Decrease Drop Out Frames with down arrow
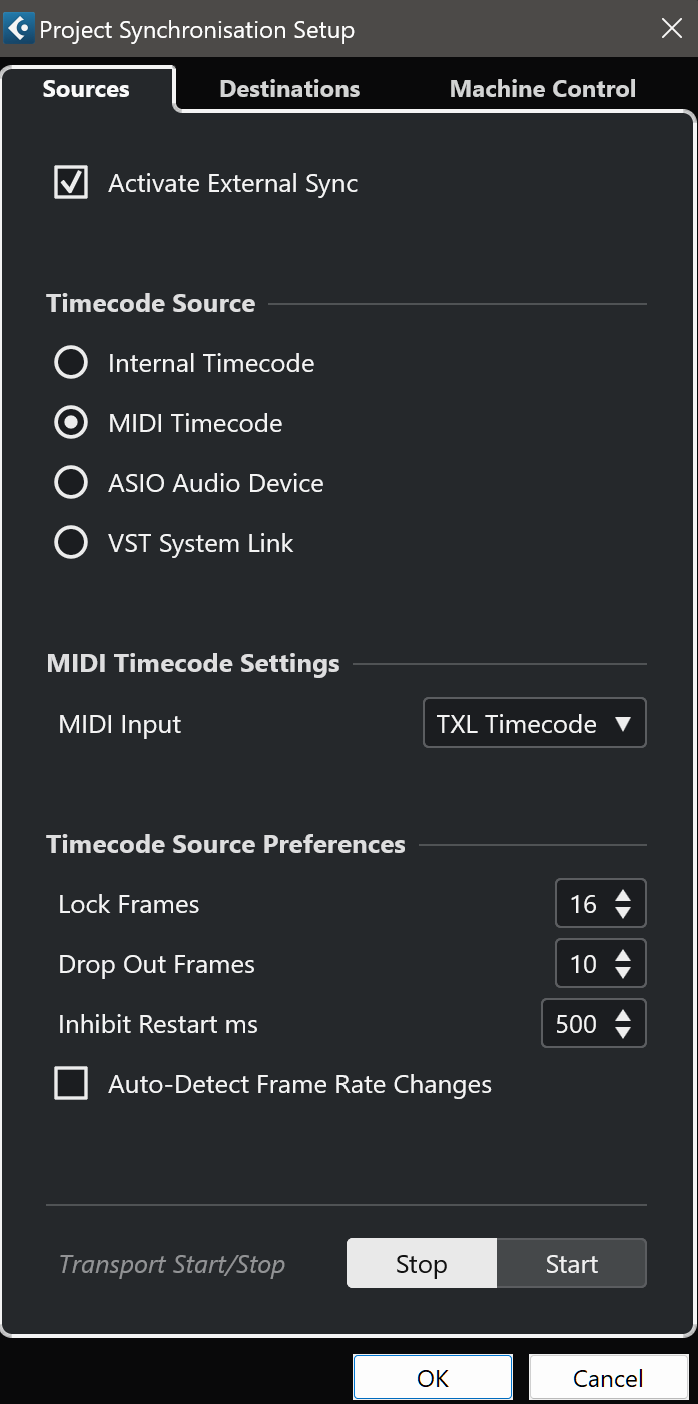This screenshot has width=698, height=1404. [x=623, y=973]
